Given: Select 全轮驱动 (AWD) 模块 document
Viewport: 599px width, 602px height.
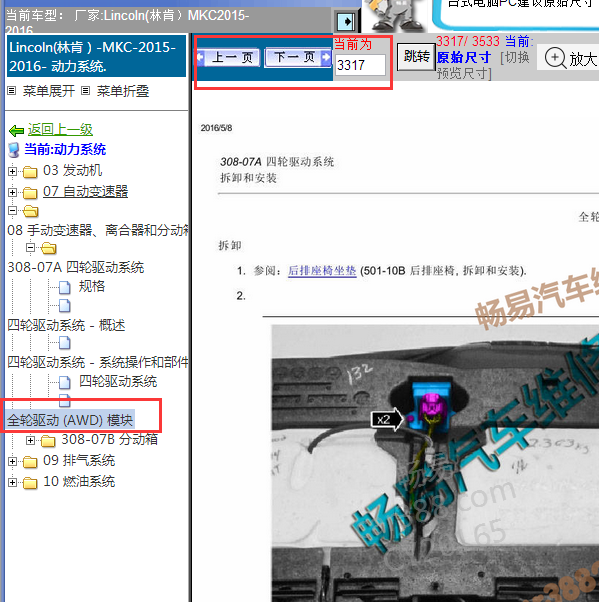Looking at the screenshot, I should coord(70,420).
